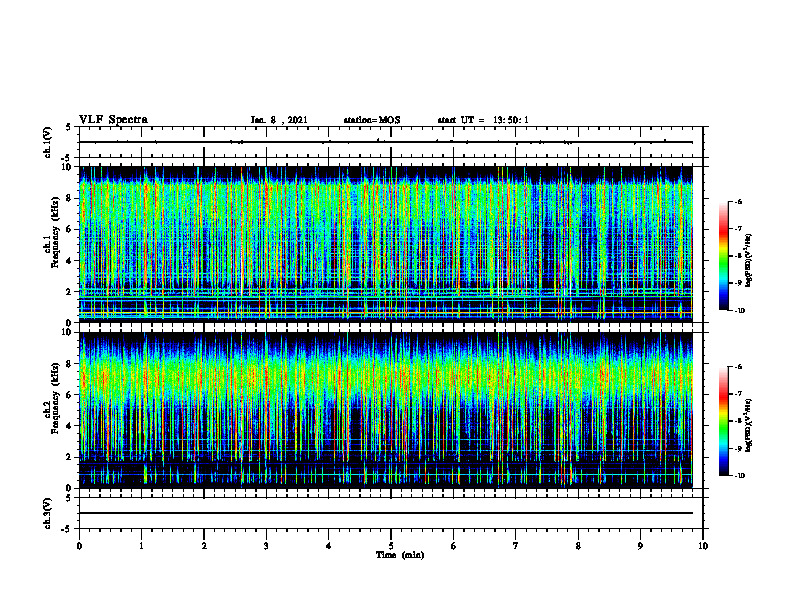Click the "station=MOS" header label

pos(372,120)
